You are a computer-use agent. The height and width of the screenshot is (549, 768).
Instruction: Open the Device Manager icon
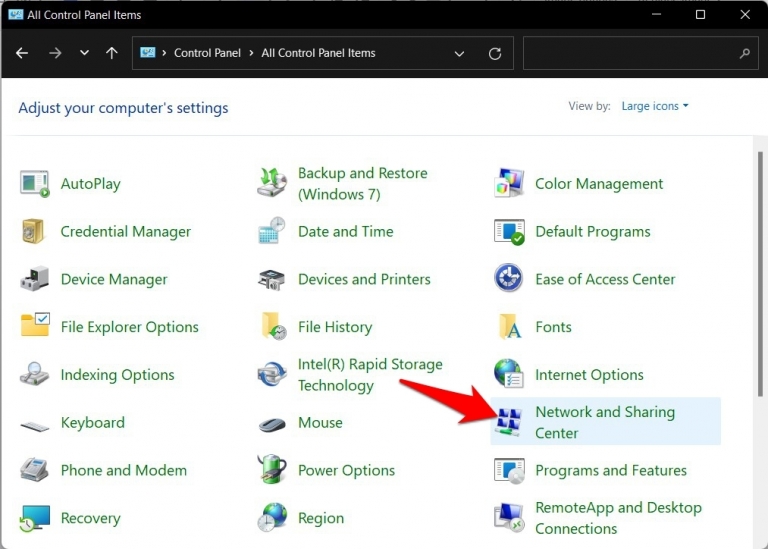pyautogui.click(x=34, y=279)
